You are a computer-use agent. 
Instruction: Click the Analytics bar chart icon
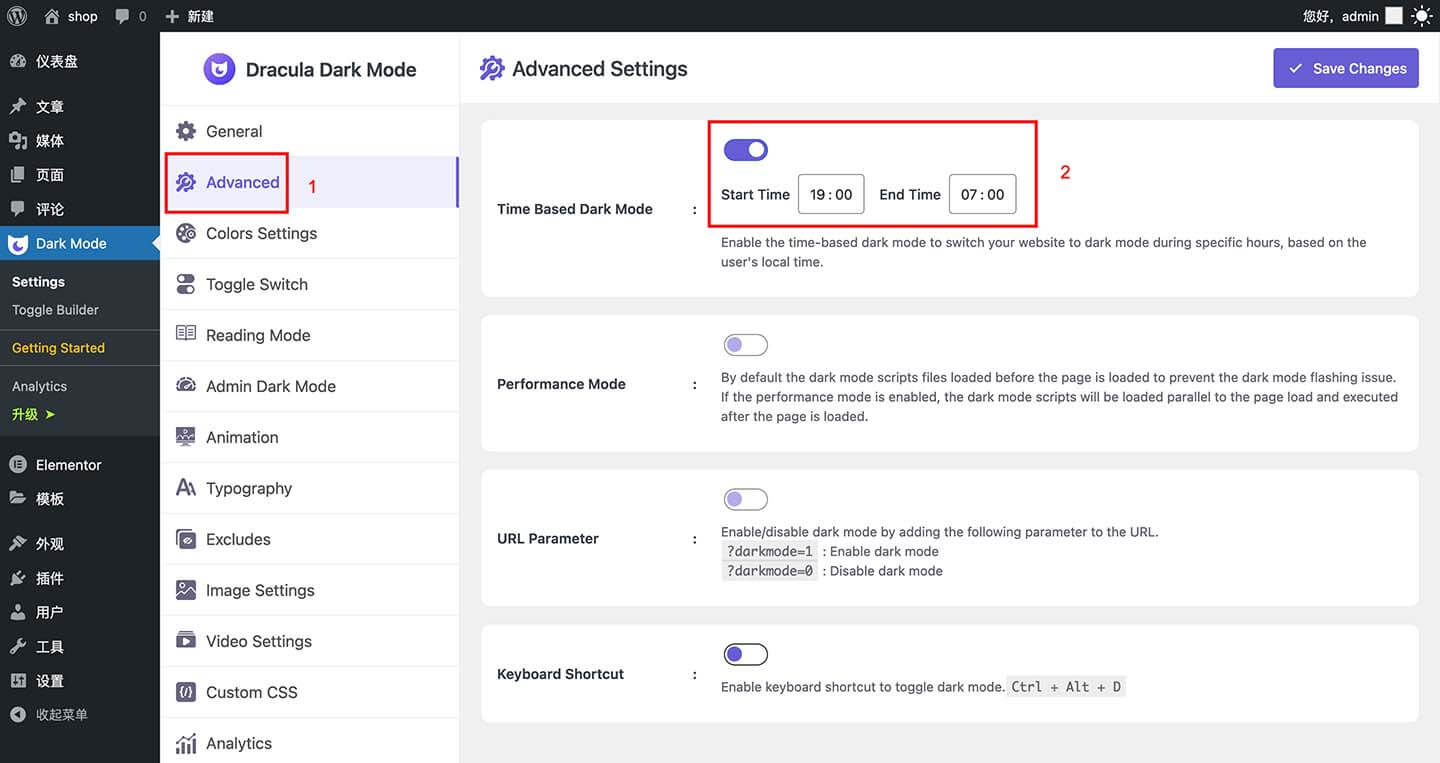186,743
